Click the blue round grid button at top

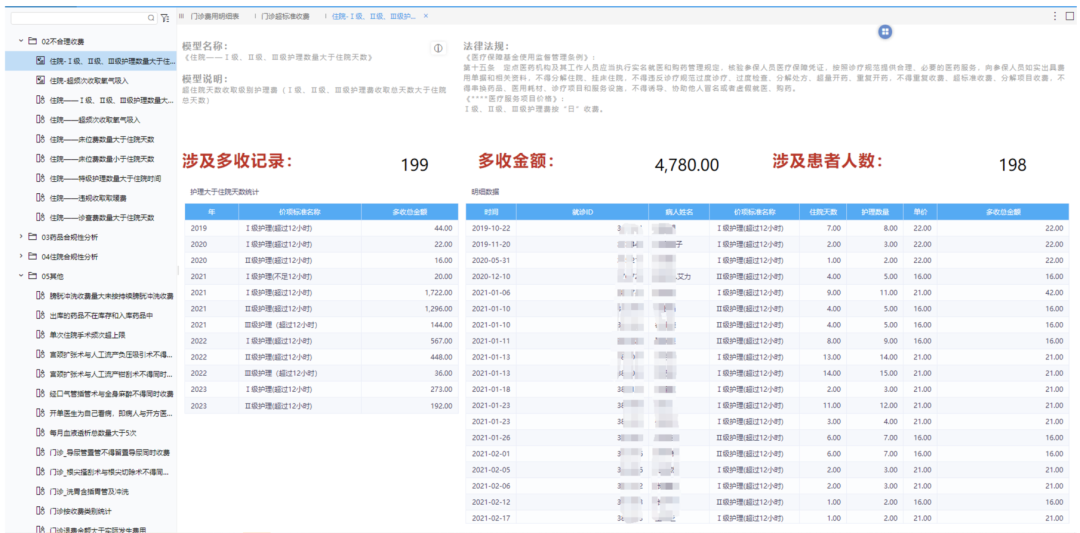click(x=885, y=32)
